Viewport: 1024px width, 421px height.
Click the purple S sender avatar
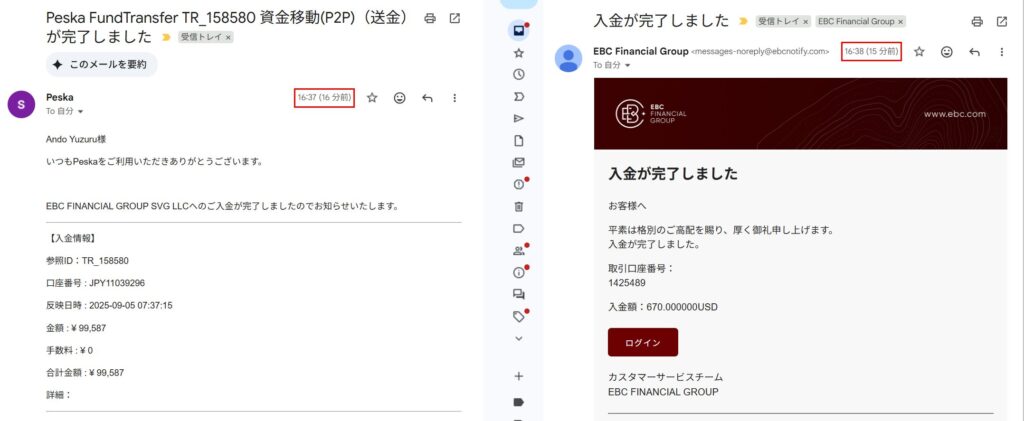point(21,104)
